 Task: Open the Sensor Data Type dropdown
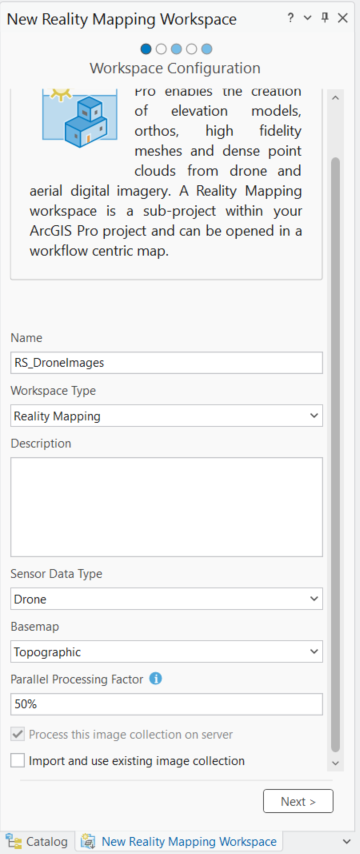click(x=167, y=599)
